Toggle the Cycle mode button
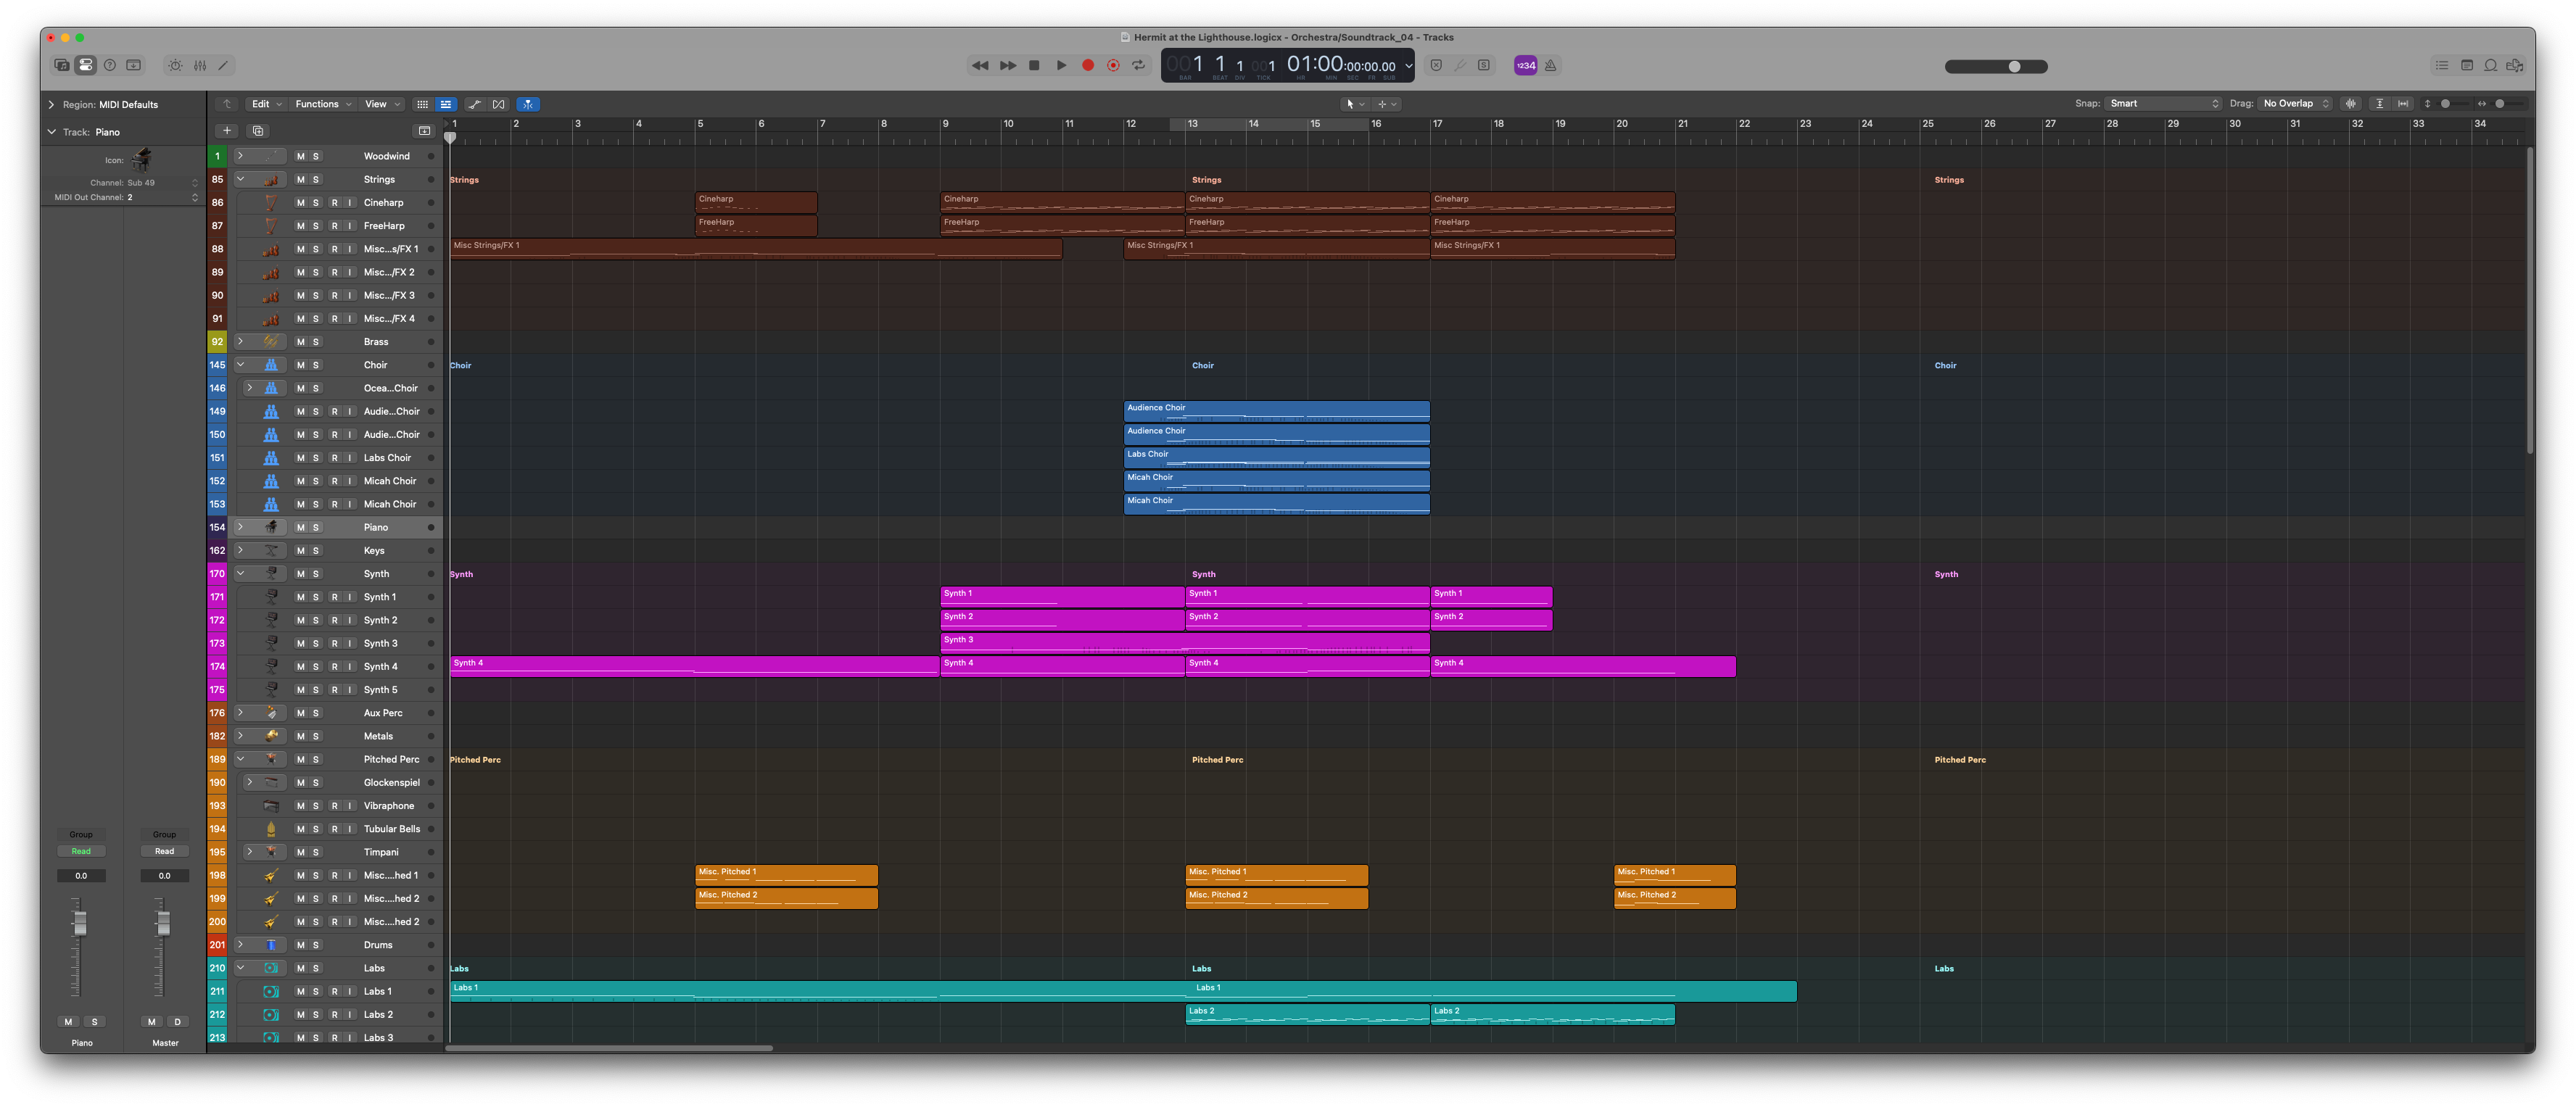Image resolution: width=2576 pixels, height=1107 pixels. coord(1138,66)
